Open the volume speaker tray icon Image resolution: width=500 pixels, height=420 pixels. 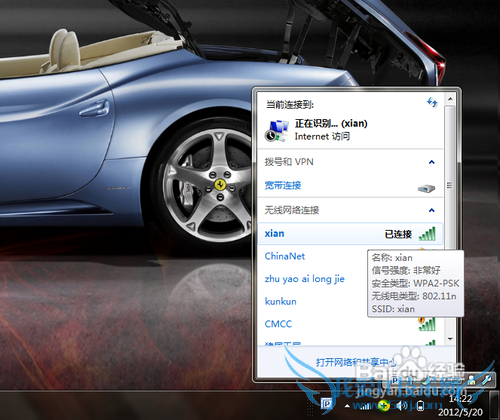click(x=402, y=405)
